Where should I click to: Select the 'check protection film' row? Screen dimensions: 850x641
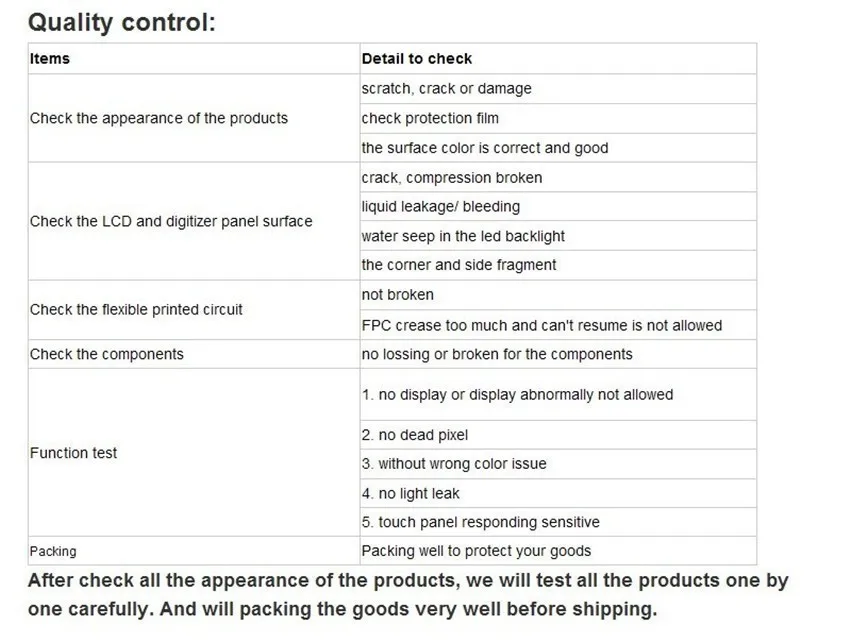point(558,119)
